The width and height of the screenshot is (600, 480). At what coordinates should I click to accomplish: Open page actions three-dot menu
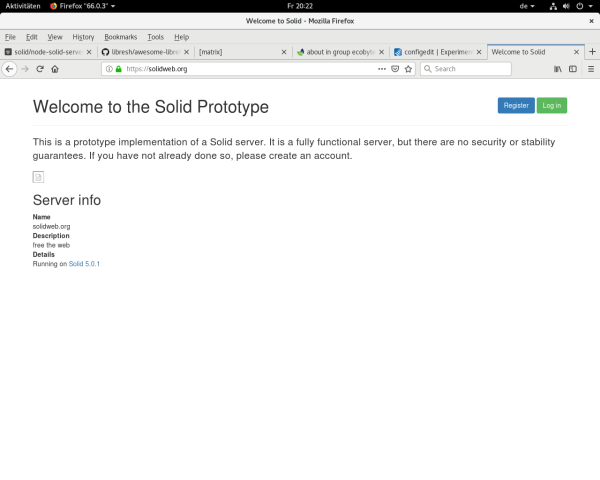click(x=381, y=69)
